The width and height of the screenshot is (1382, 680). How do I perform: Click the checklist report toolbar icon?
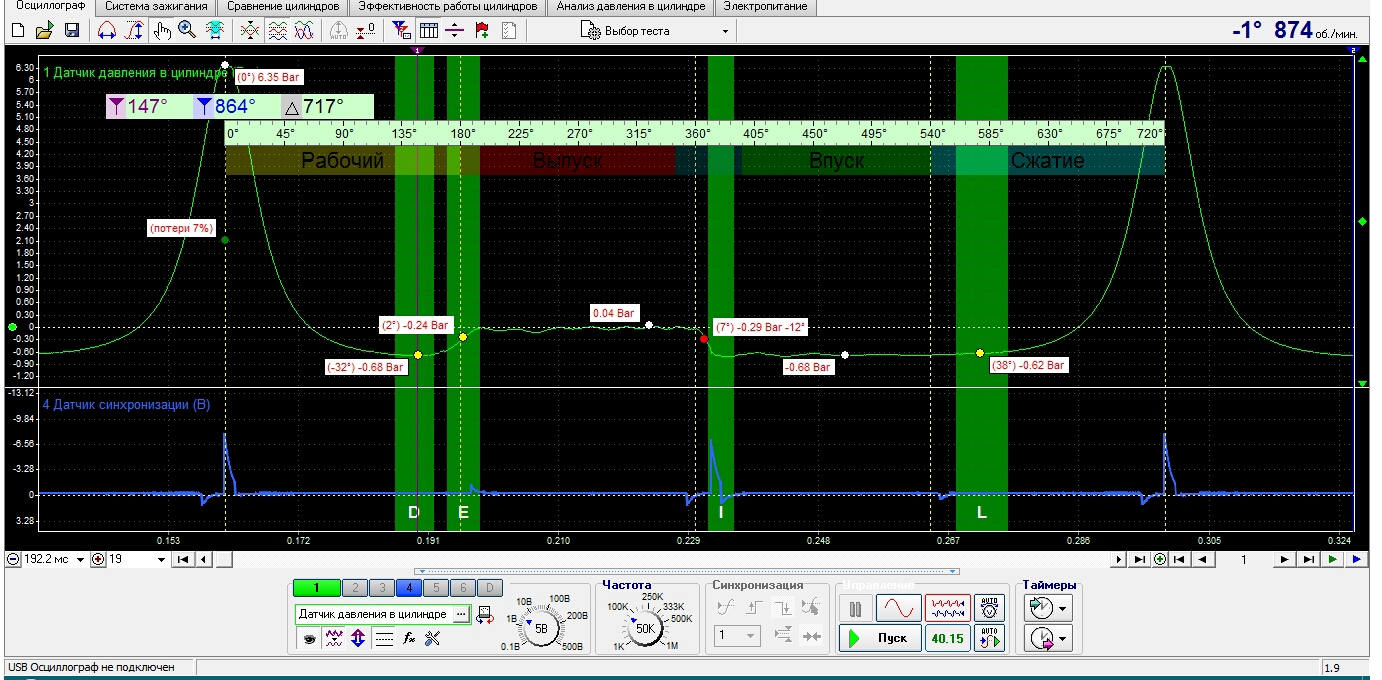point(508,31)
